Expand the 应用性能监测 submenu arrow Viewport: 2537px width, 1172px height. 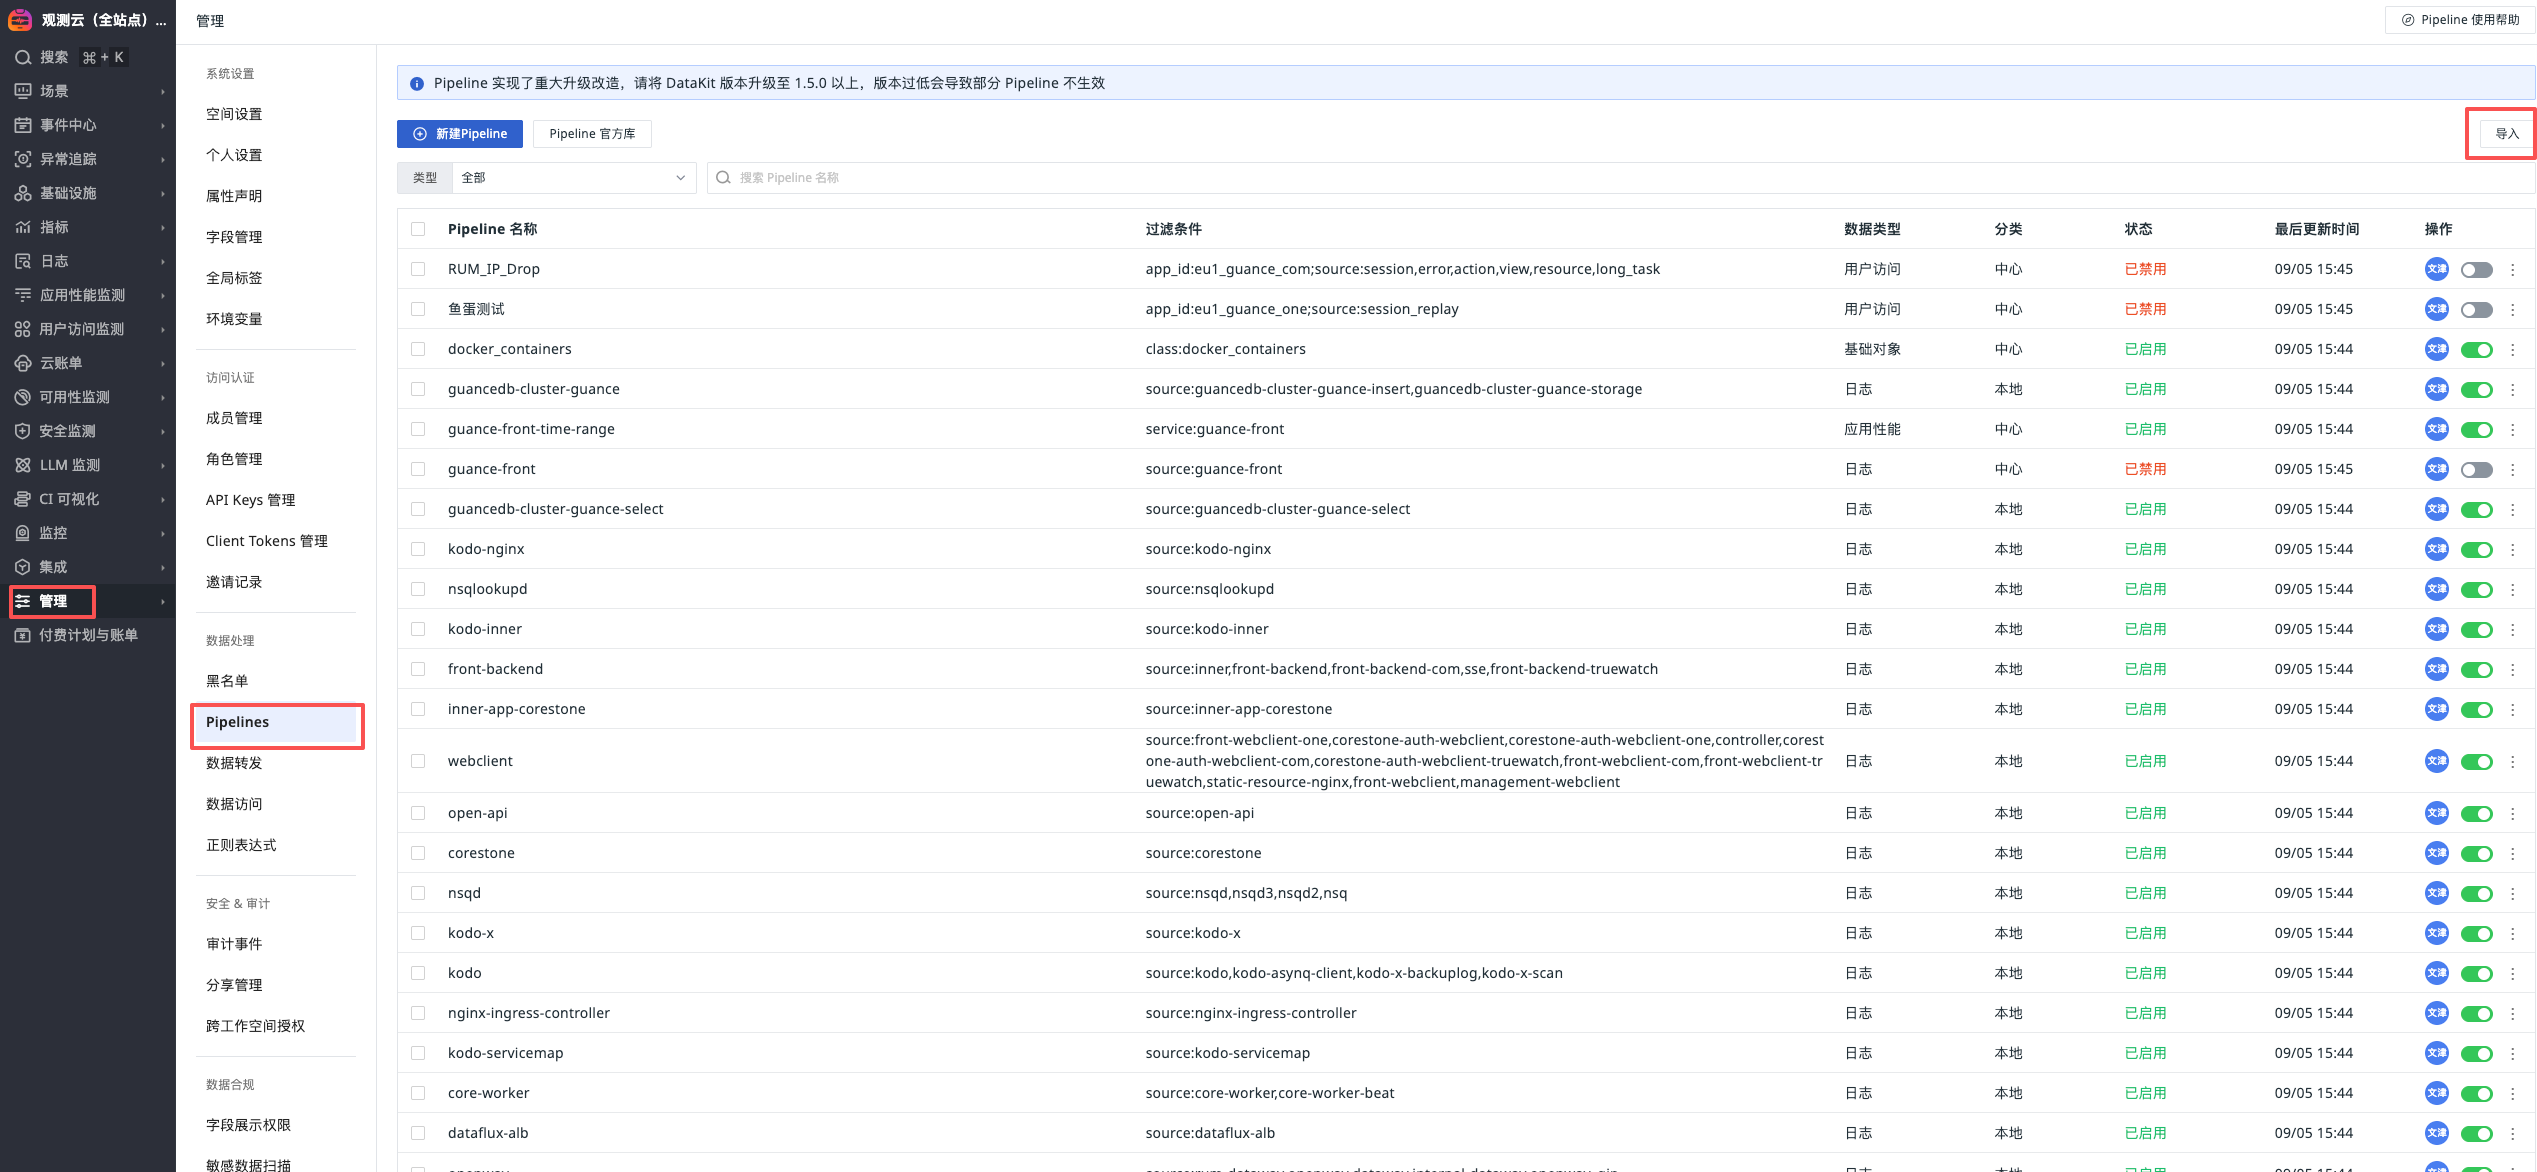(x=162, y=295)
